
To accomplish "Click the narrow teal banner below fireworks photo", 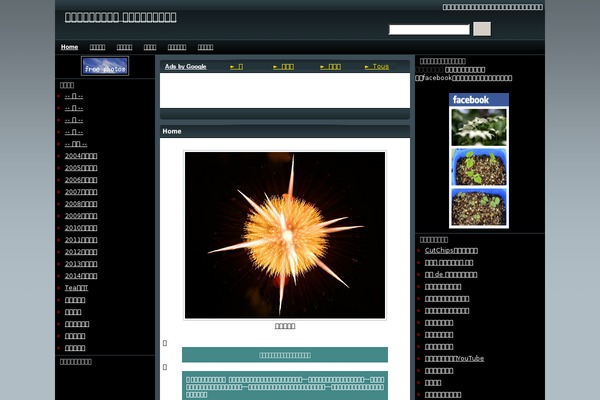I will pyautogui.click(x=285, y=355).
